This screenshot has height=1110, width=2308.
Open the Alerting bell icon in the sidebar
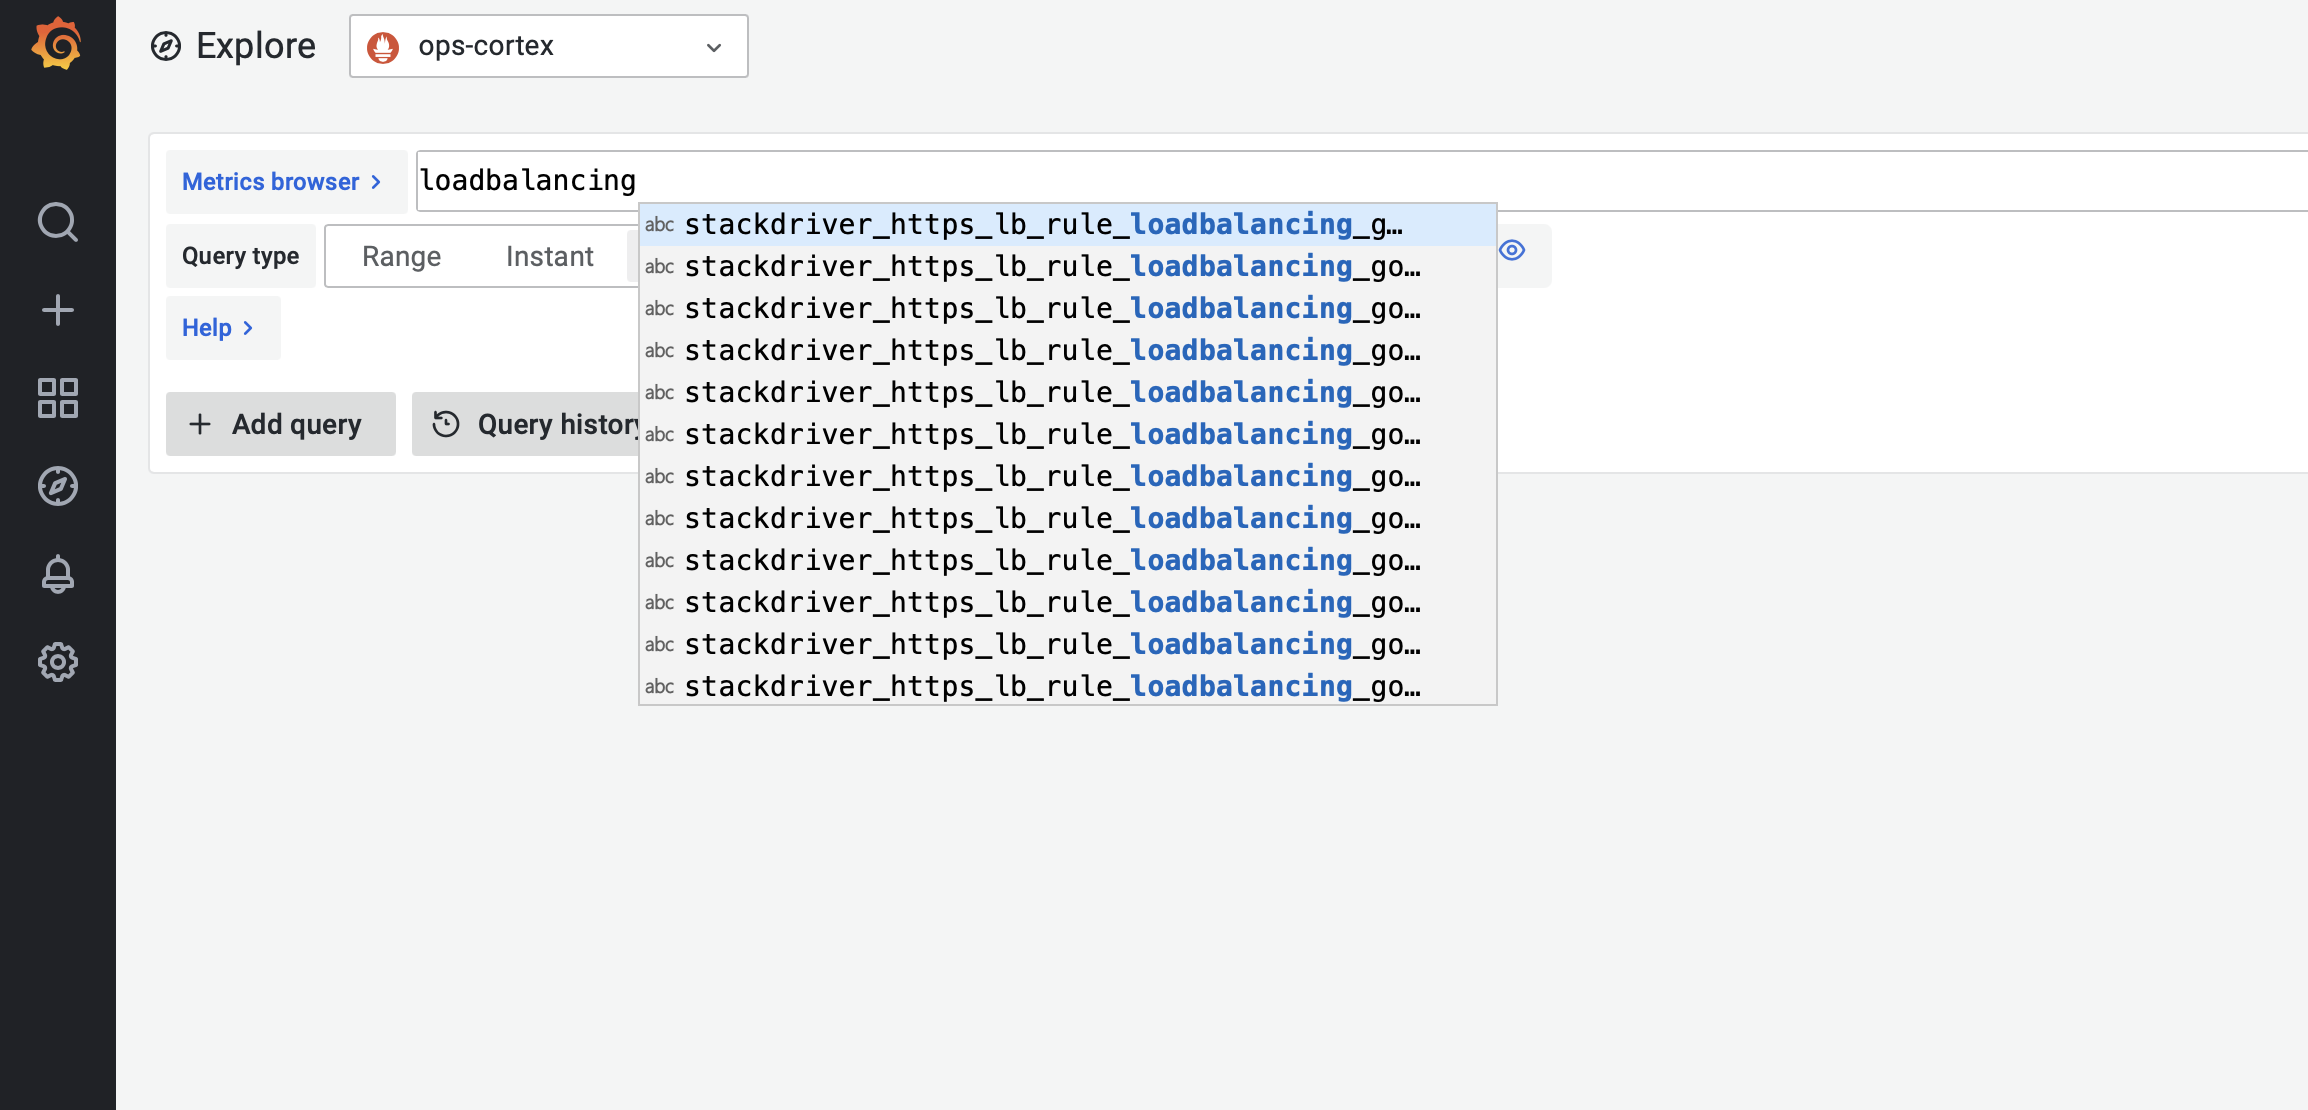(x=58, y=574)
